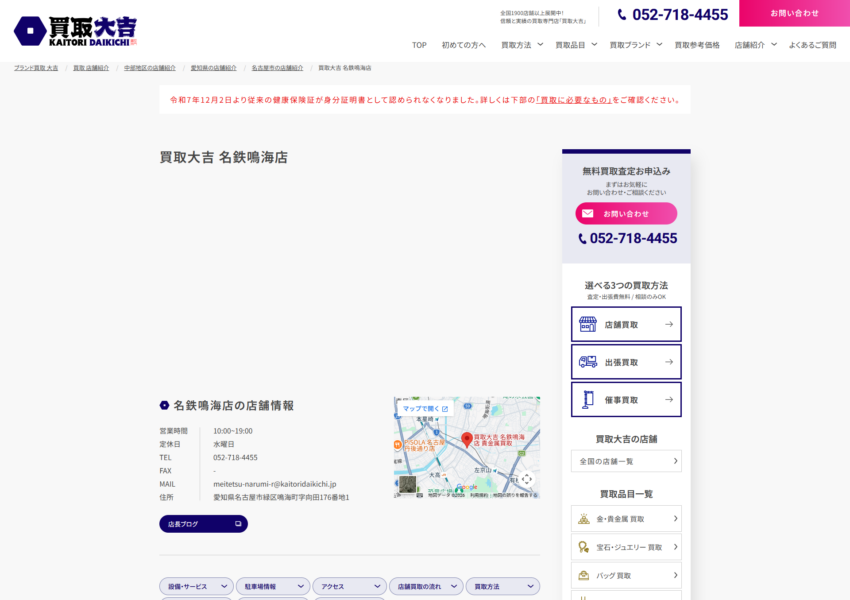This screenshot has width=850, height=600.
Task: Click the phone icon in the header
Action: [622, 15]
